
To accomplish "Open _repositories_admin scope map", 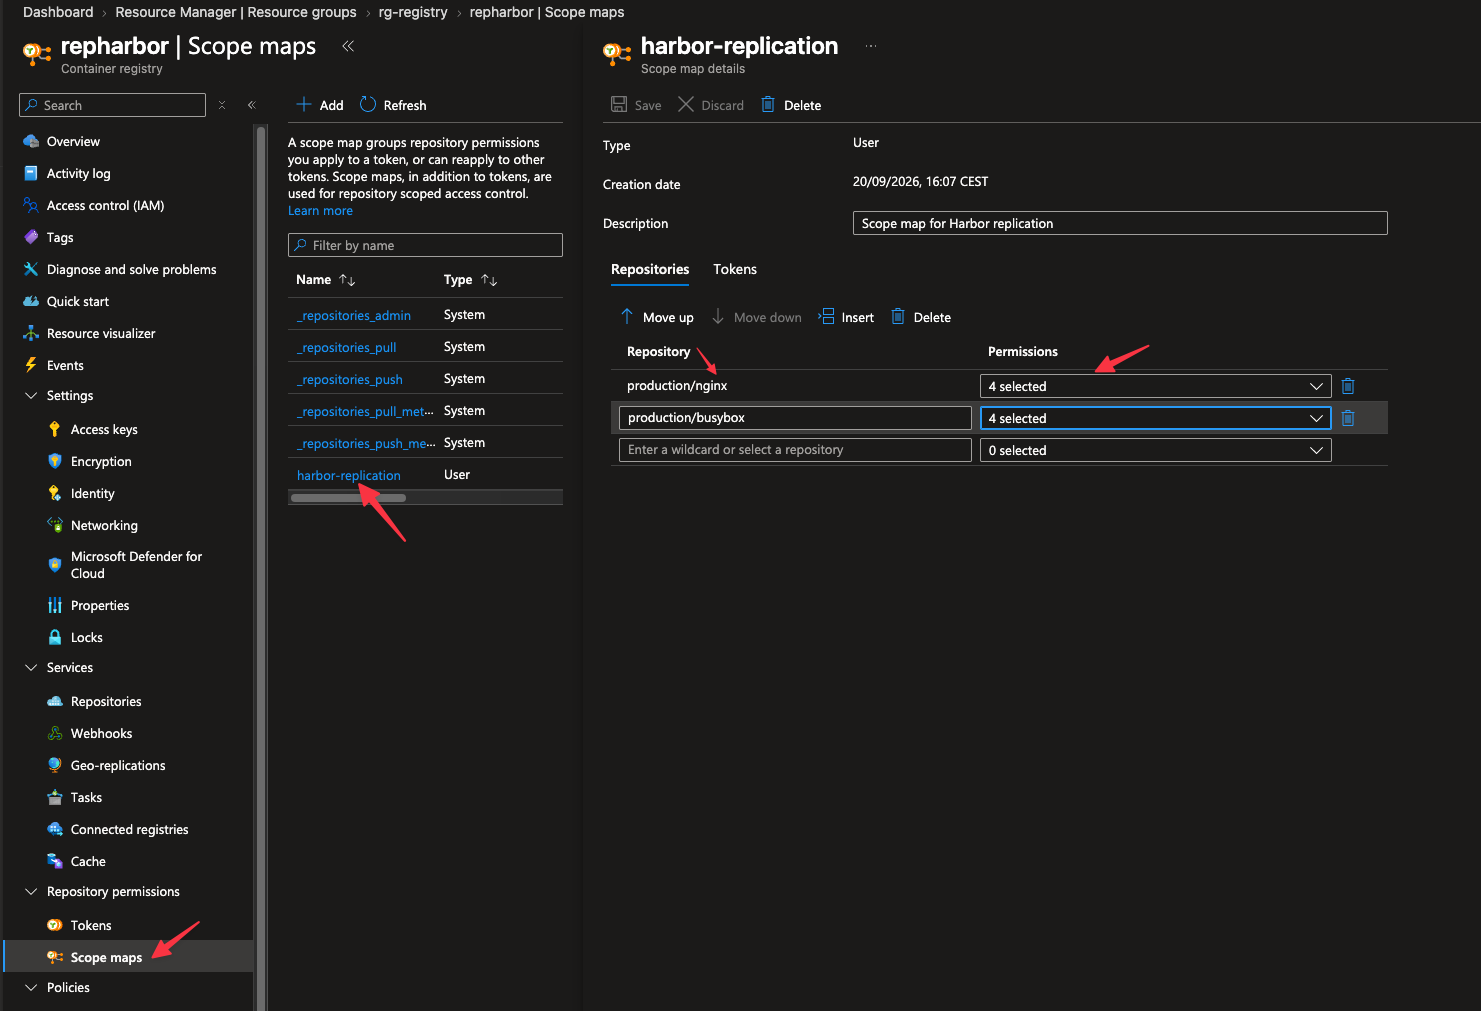I will pos(354,315).
